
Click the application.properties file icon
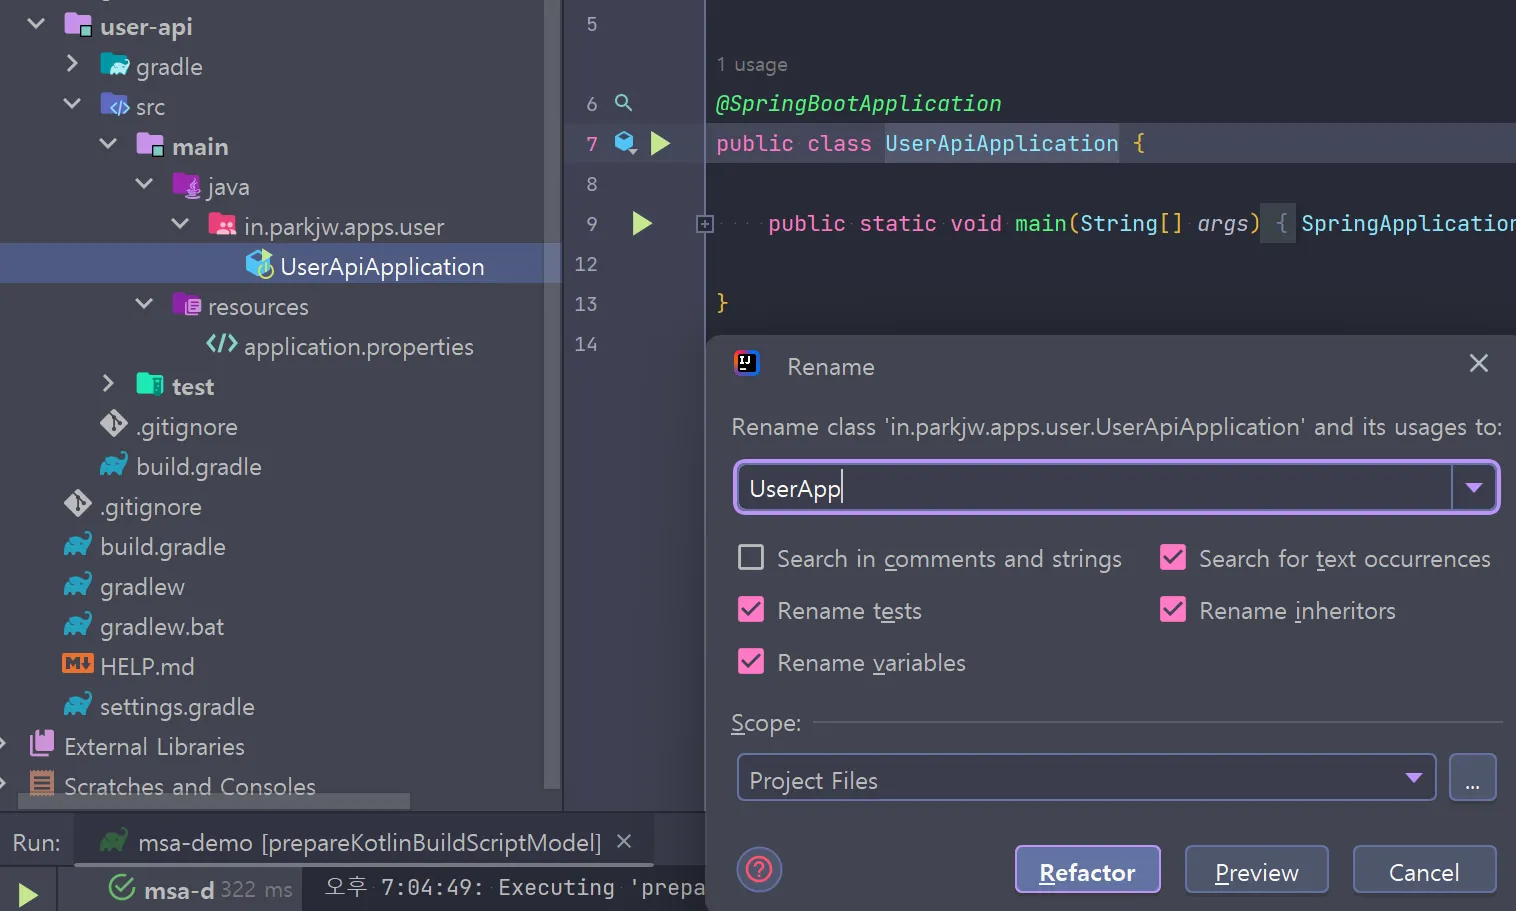[222, 345]
